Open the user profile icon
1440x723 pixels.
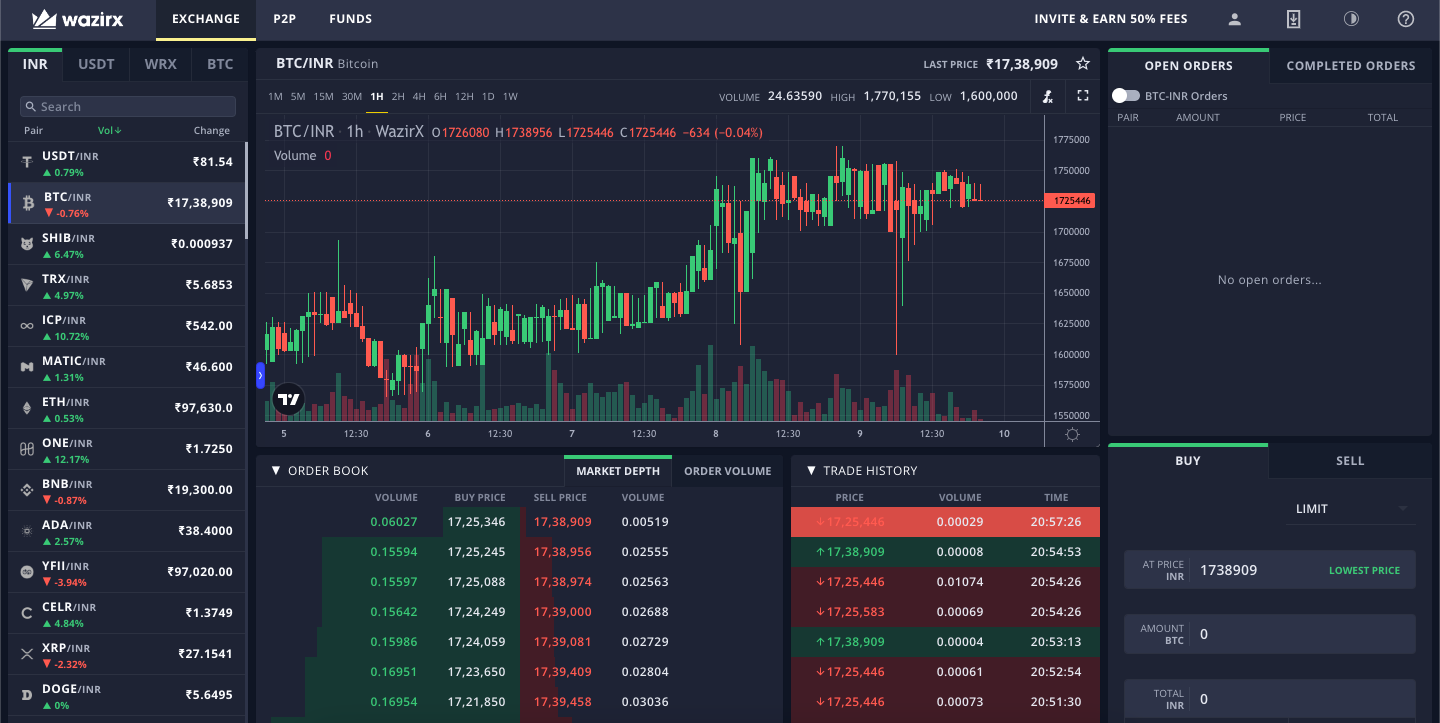click(x=1234, y=18)
